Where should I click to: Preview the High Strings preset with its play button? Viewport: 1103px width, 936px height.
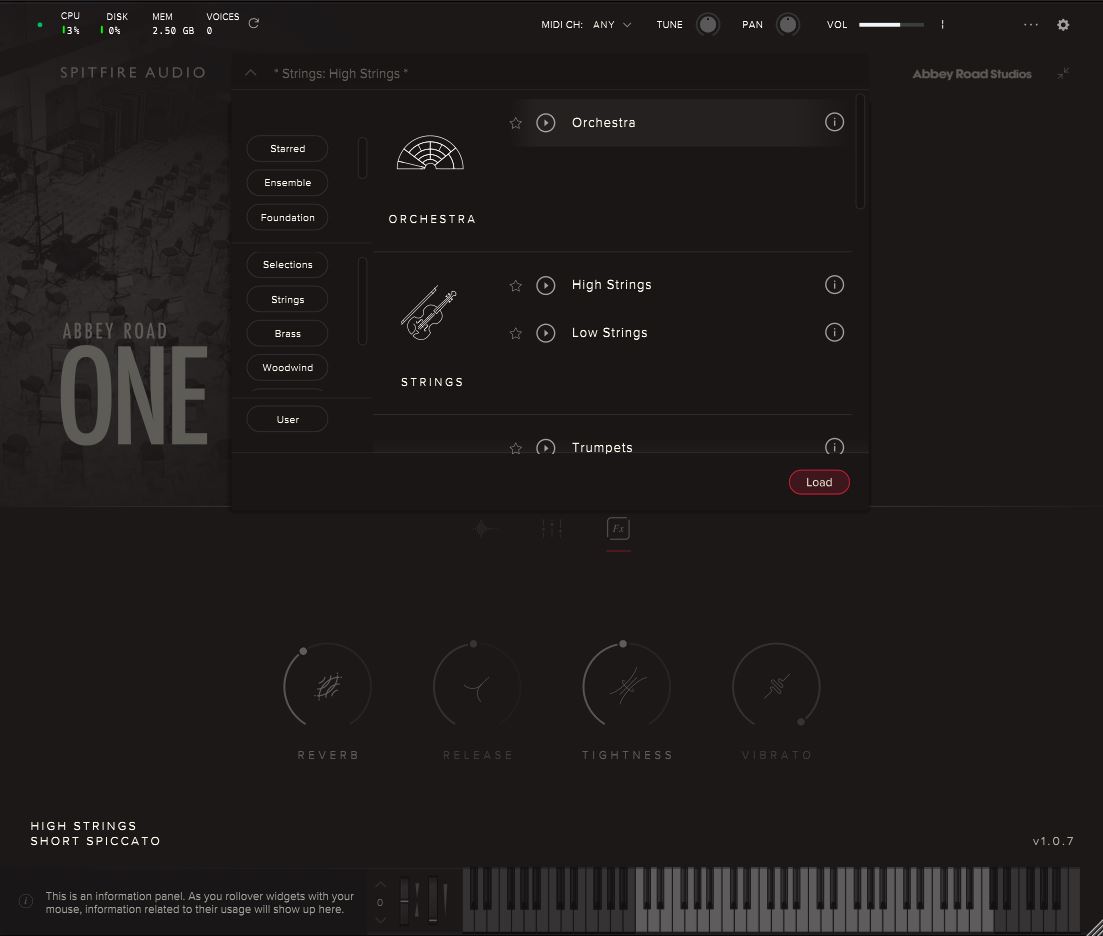coord(546,285)
